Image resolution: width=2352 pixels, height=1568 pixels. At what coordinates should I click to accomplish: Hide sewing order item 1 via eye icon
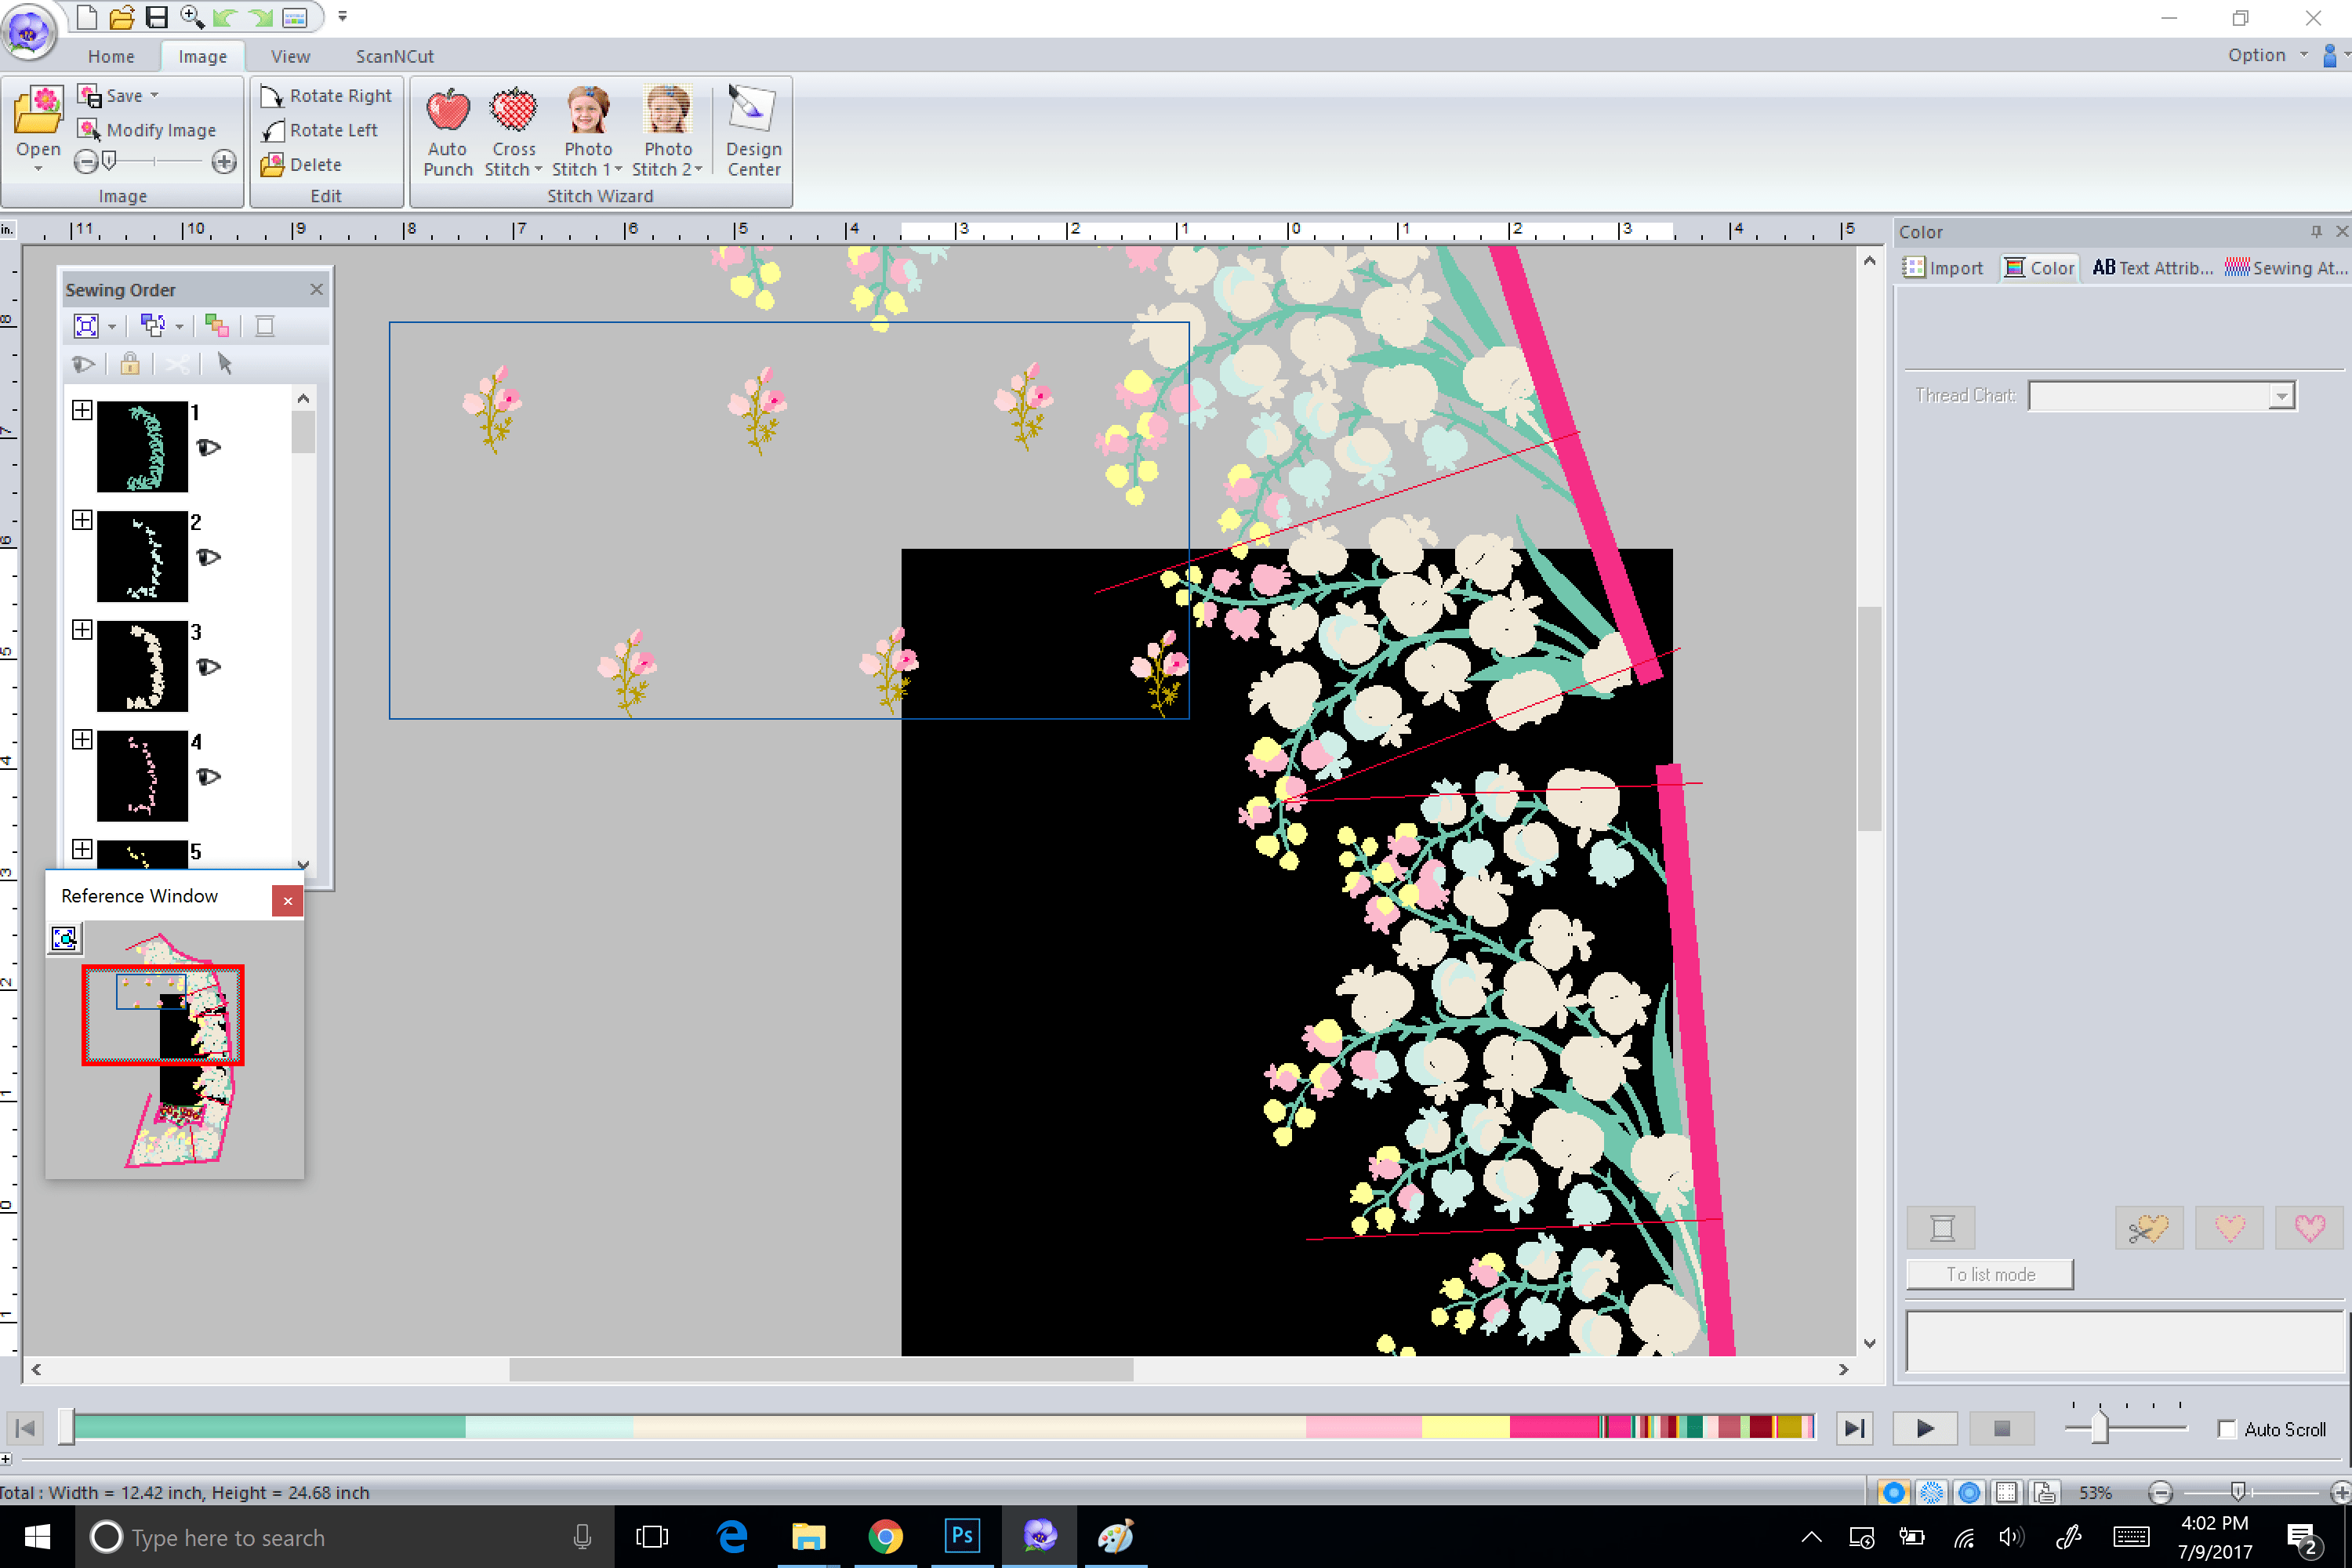208,447
